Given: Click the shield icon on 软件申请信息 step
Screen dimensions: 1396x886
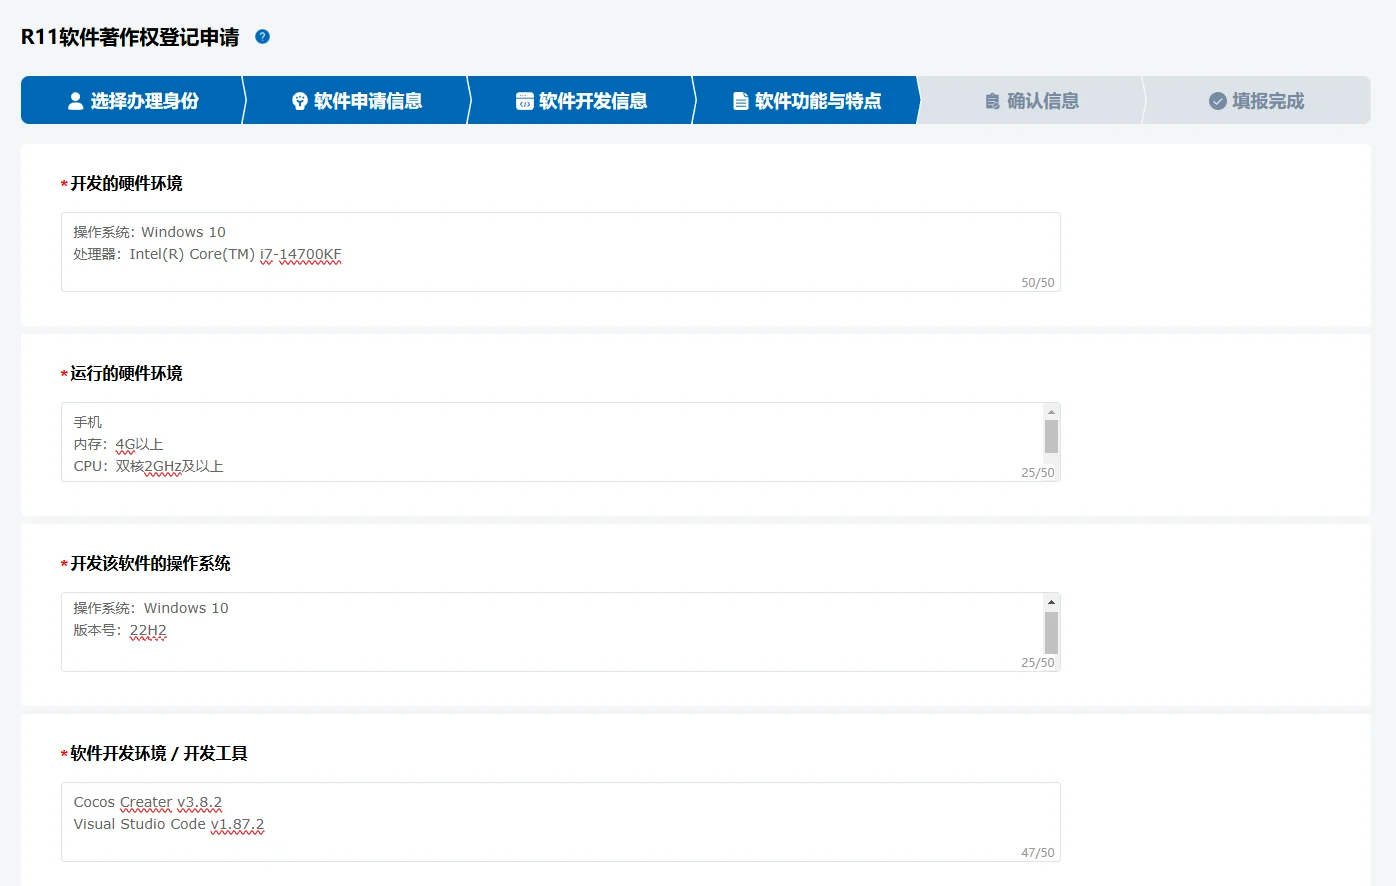Looking at the screenshot, I should pos(300,100).
